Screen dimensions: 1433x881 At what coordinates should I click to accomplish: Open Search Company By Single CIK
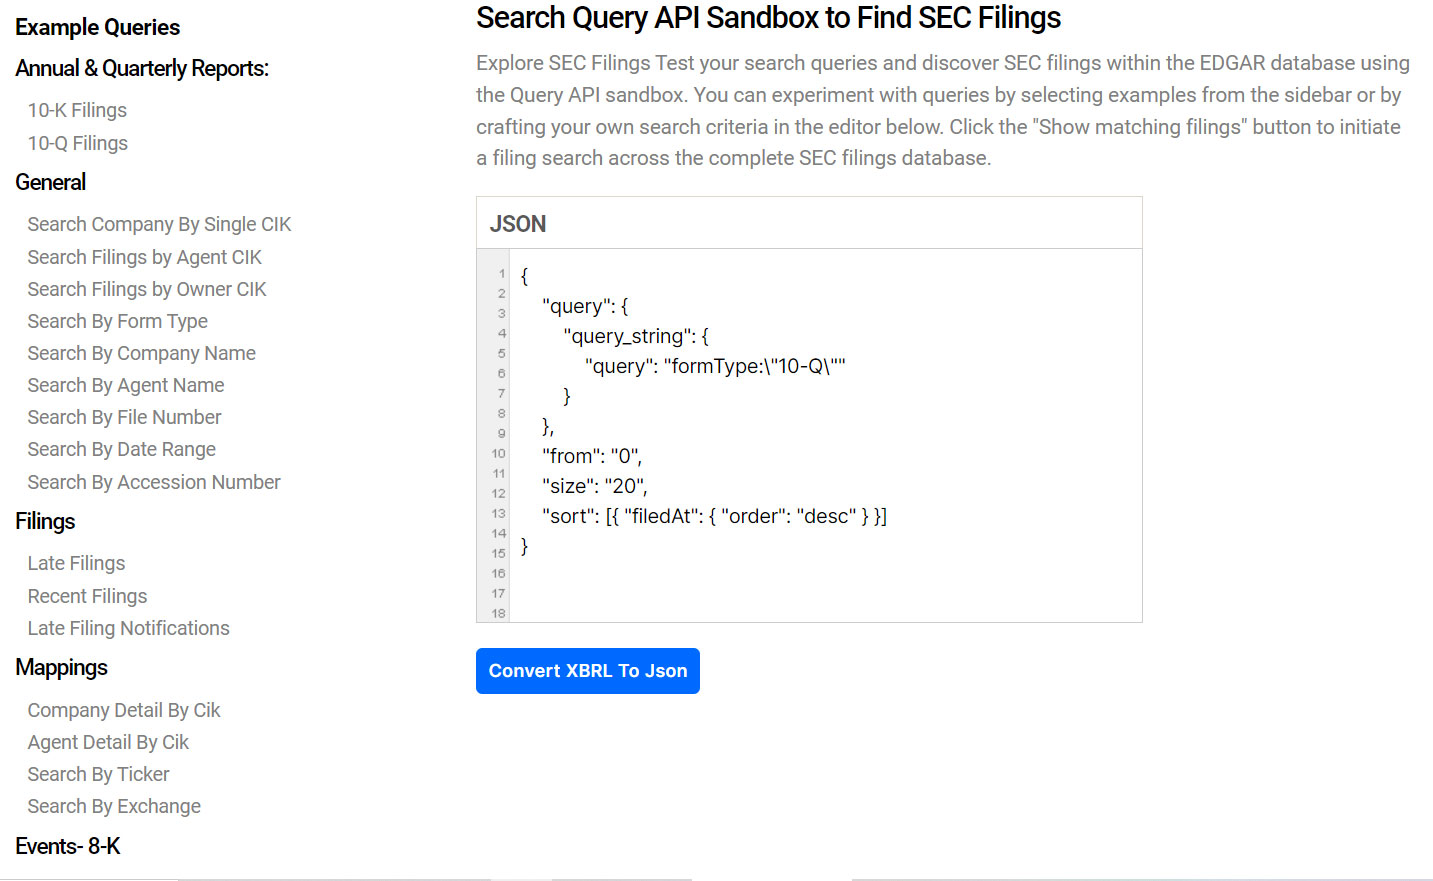click(x=159, y=224)
